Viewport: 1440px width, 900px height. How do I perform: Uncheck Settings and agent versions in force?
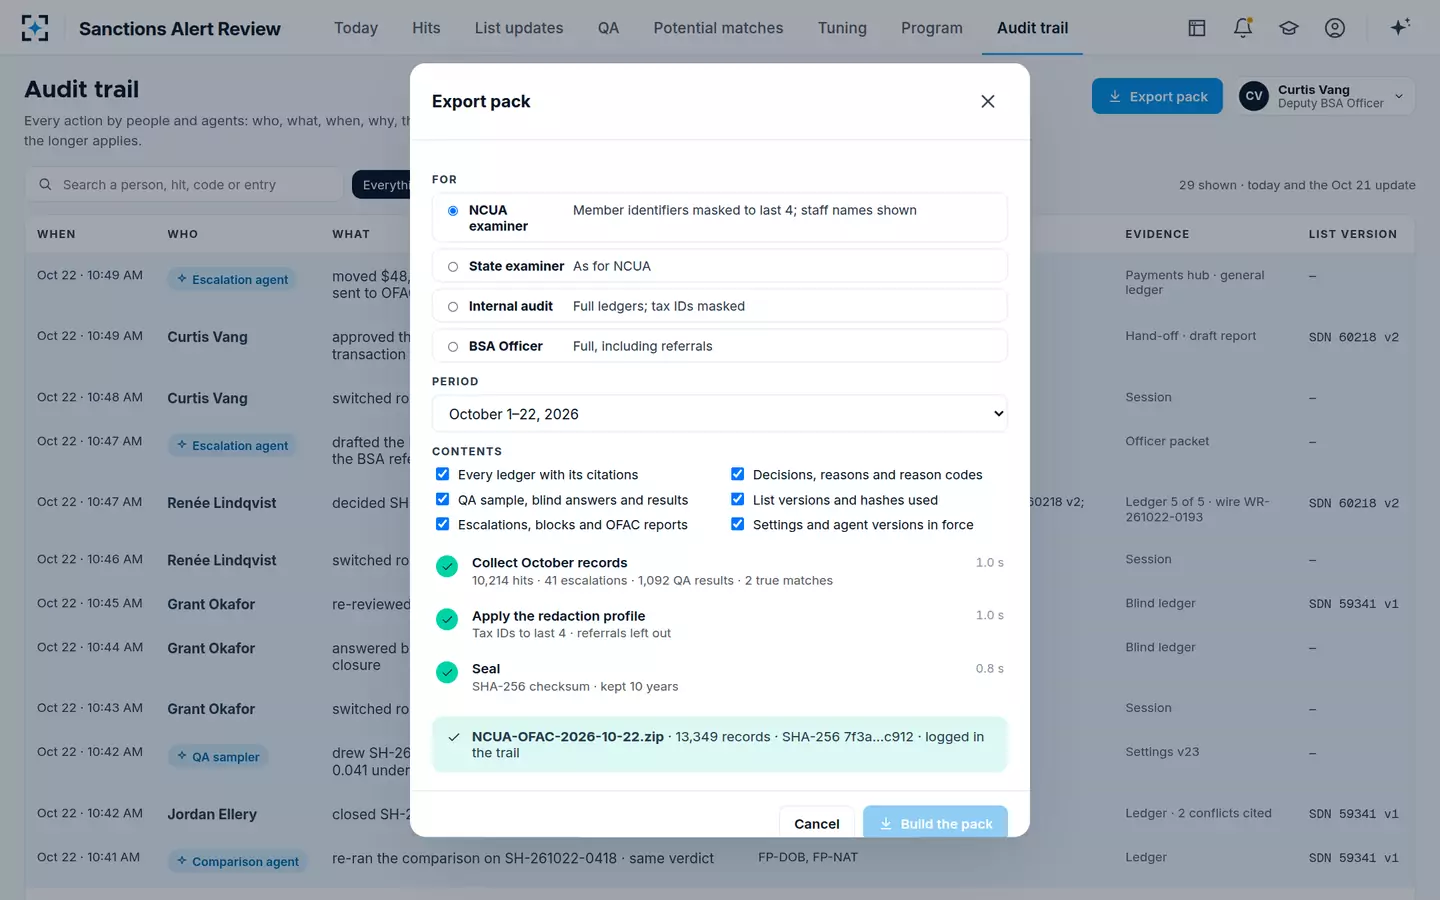(737, 524)
